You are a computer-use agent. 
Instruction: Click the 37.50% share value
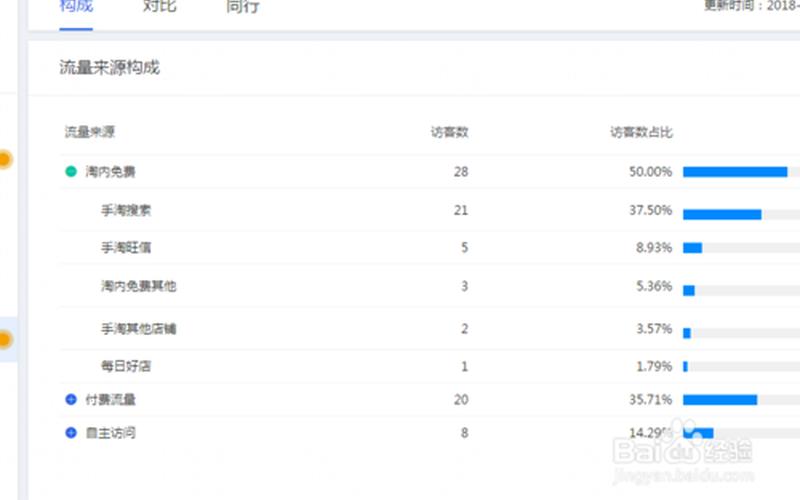(650, 210)
